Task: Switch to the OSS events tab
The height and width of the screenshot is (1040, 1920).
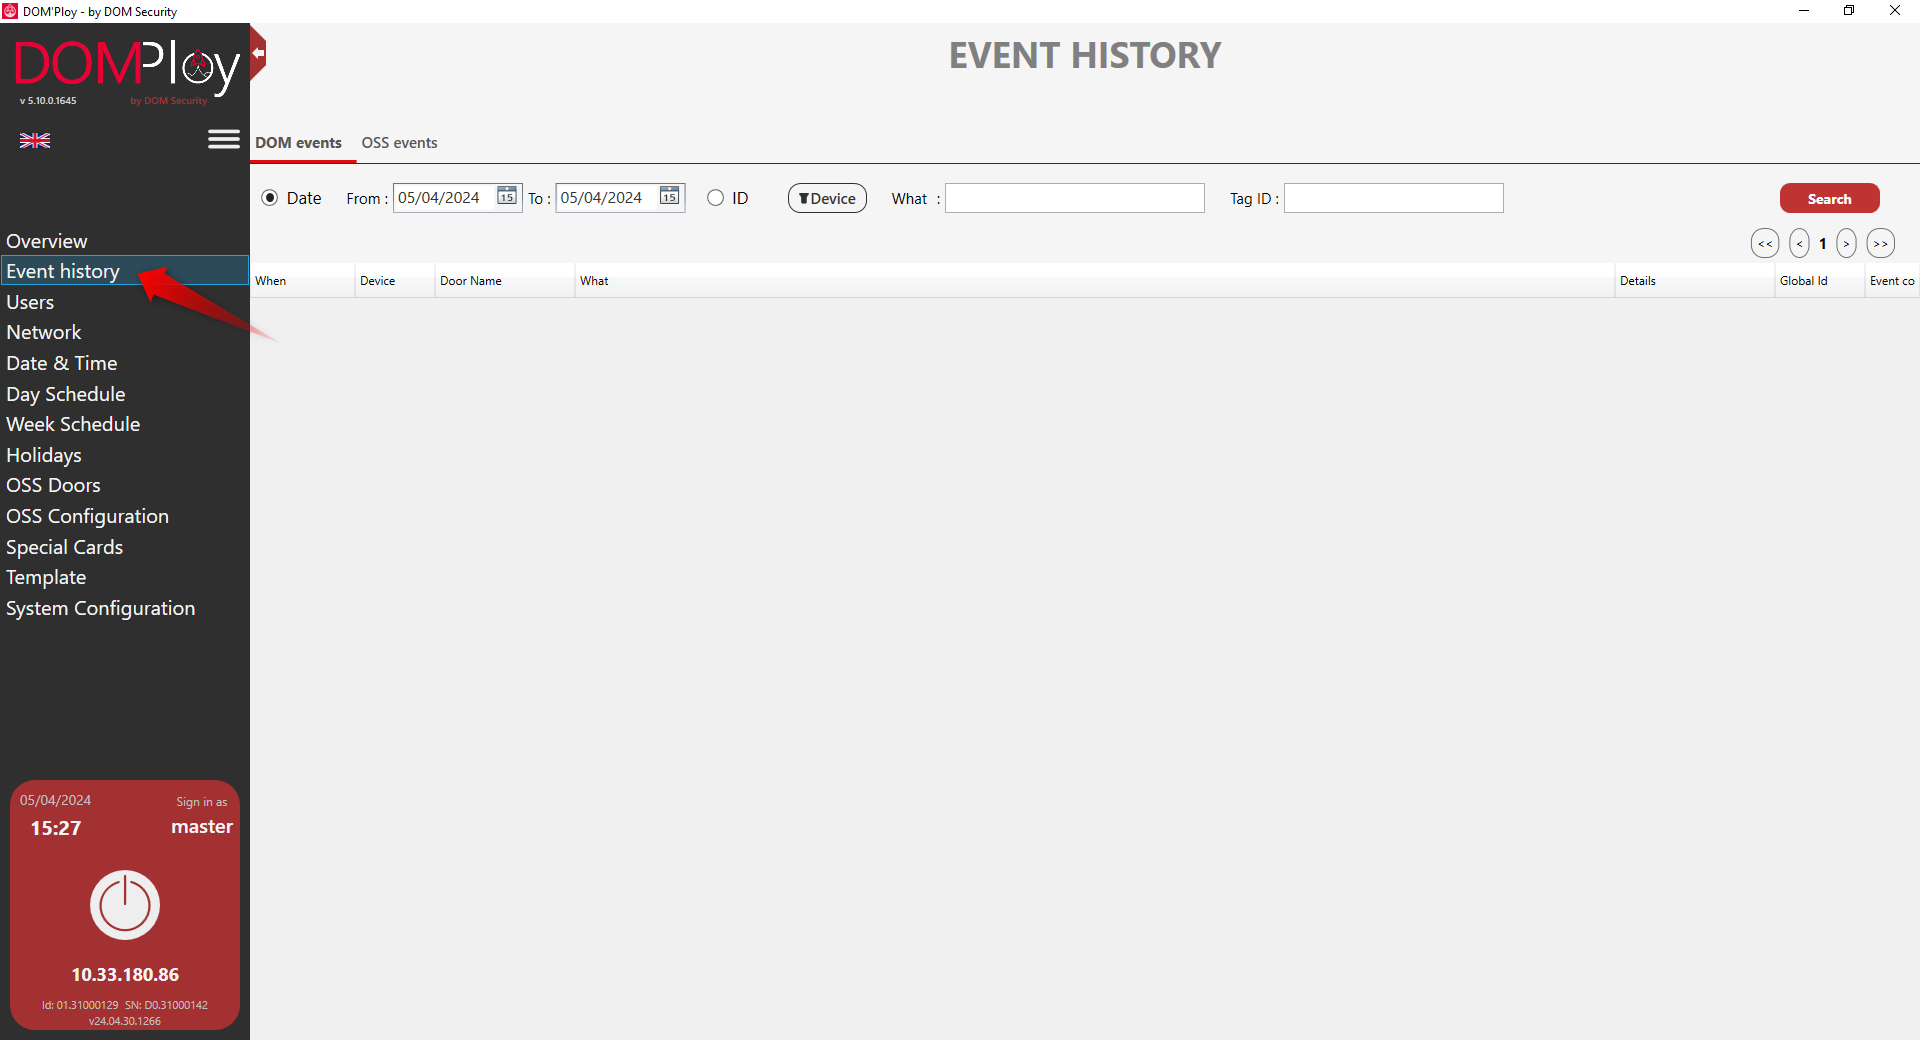Action: click(x=399, y=143)
